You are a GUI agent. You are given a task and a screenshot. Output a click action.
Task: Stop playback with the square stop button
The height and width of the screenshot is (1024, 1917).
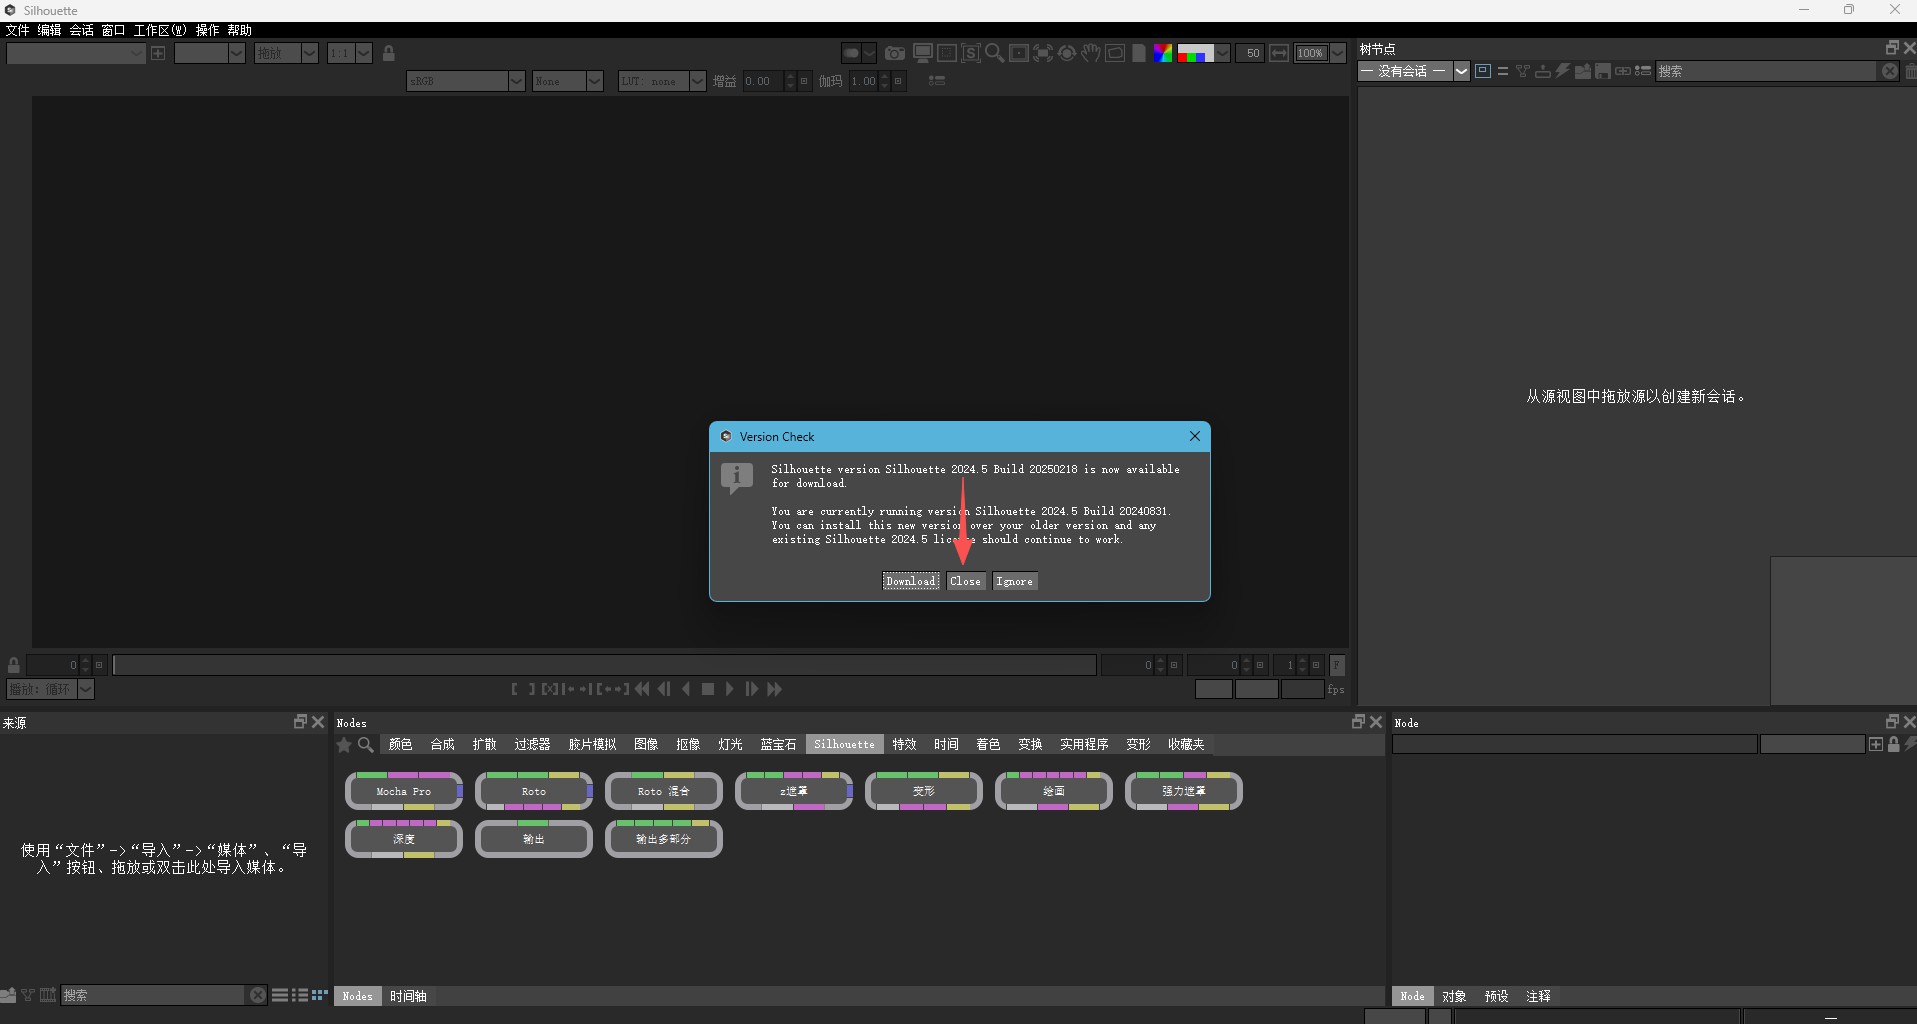pyautogui.click(x=708, y=689)
